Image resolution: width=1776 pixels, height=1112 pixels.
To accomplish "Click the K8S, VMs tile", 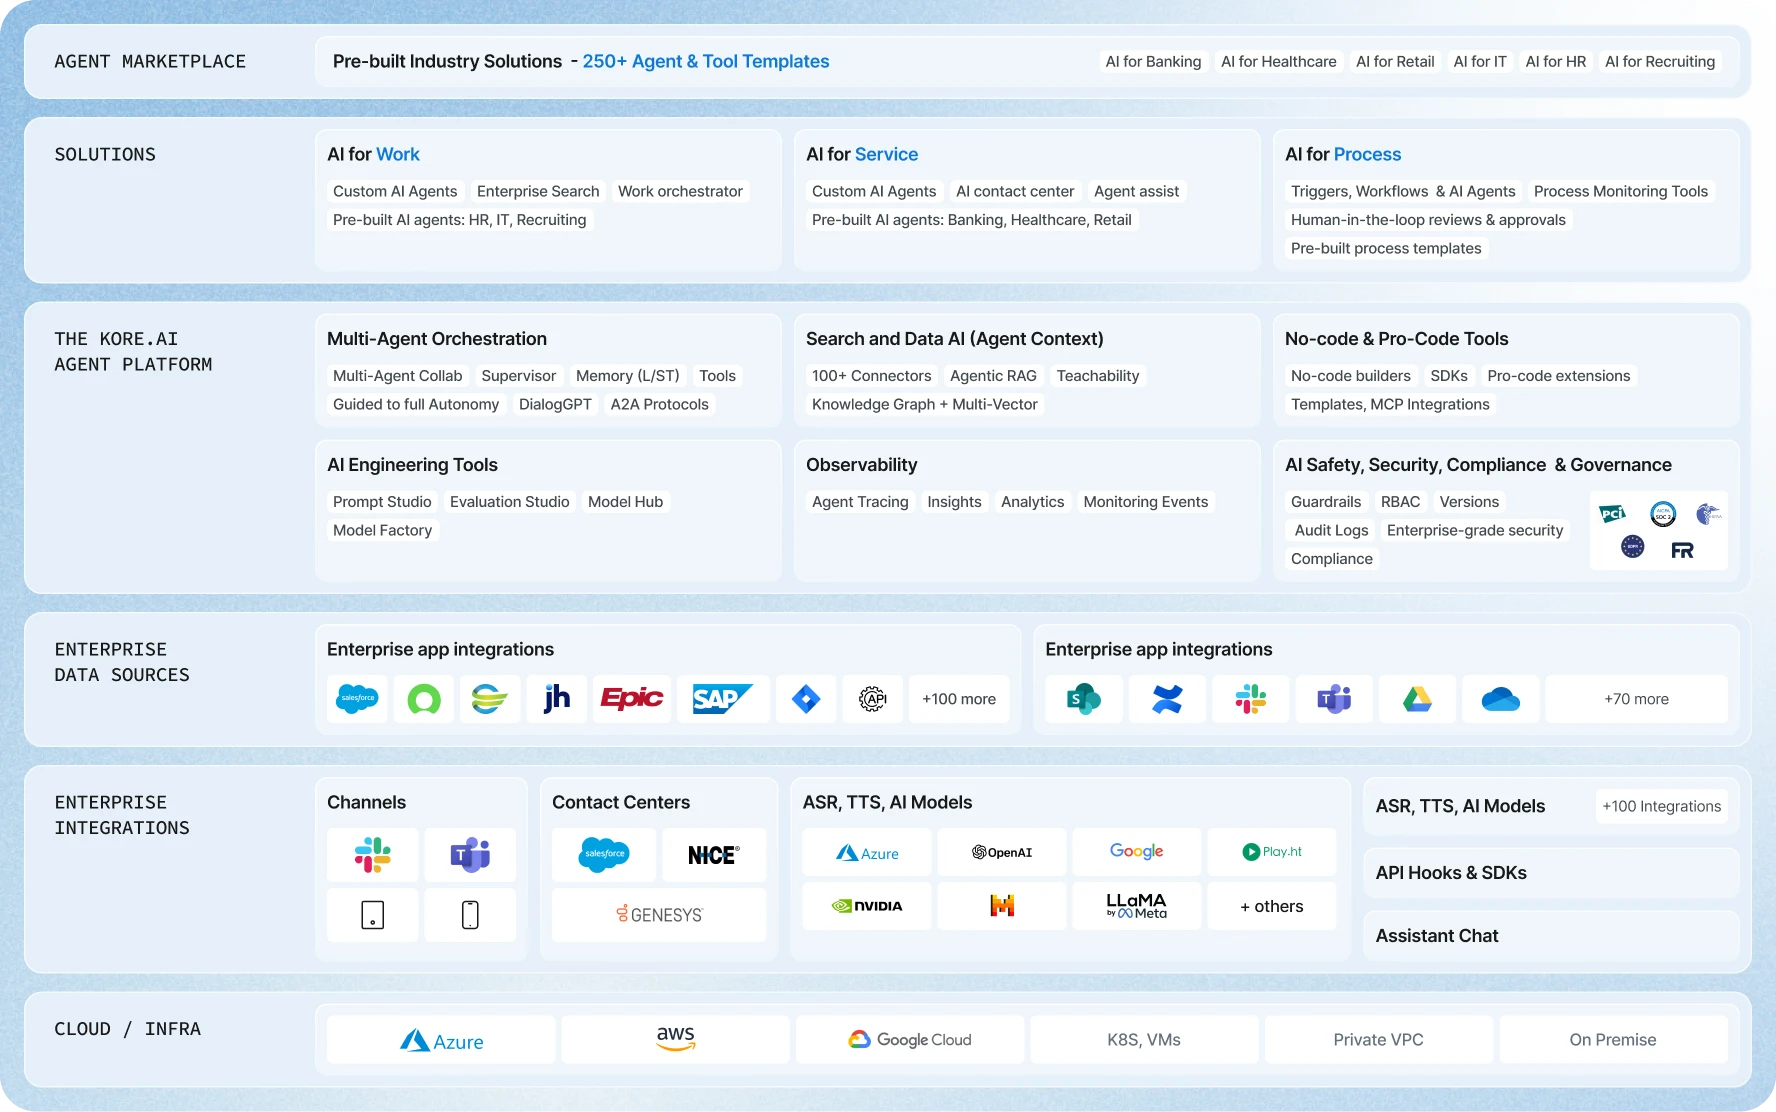I will coord(1144,1040).
